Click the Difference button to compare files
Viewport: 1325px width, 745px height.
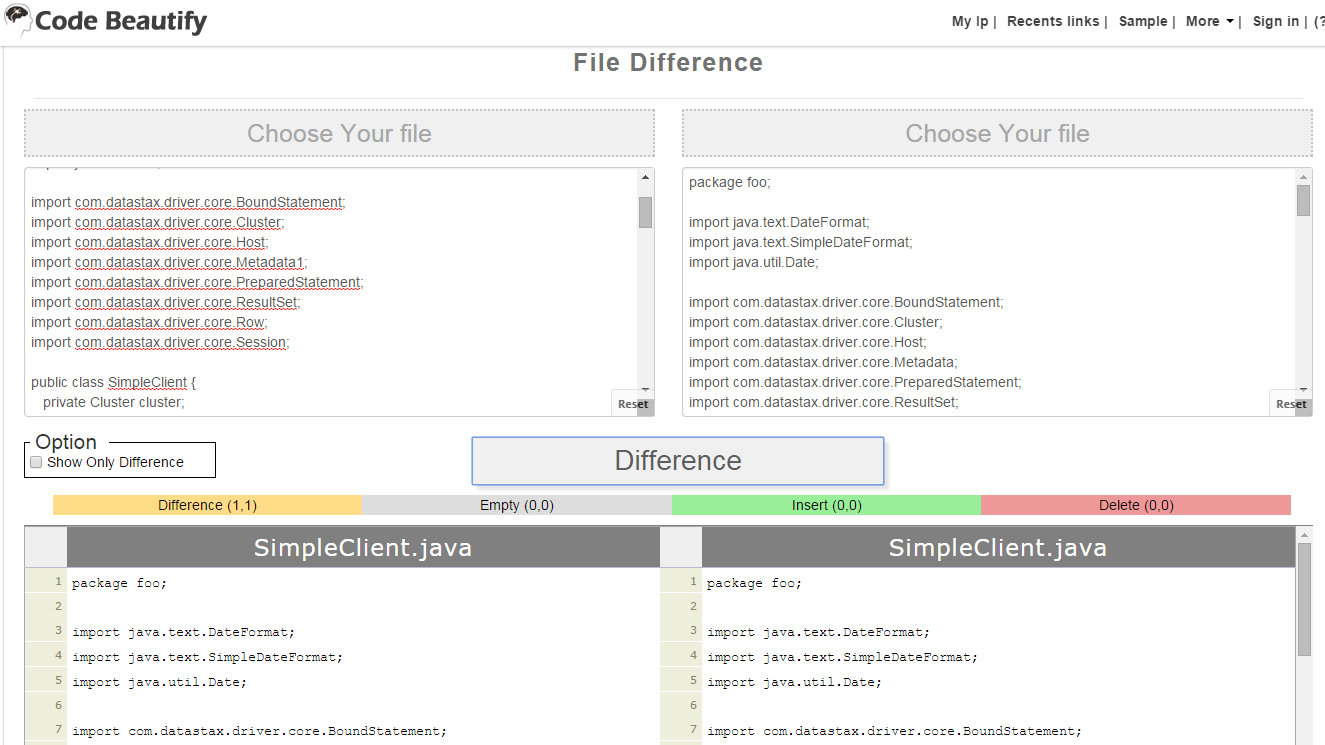677,460
